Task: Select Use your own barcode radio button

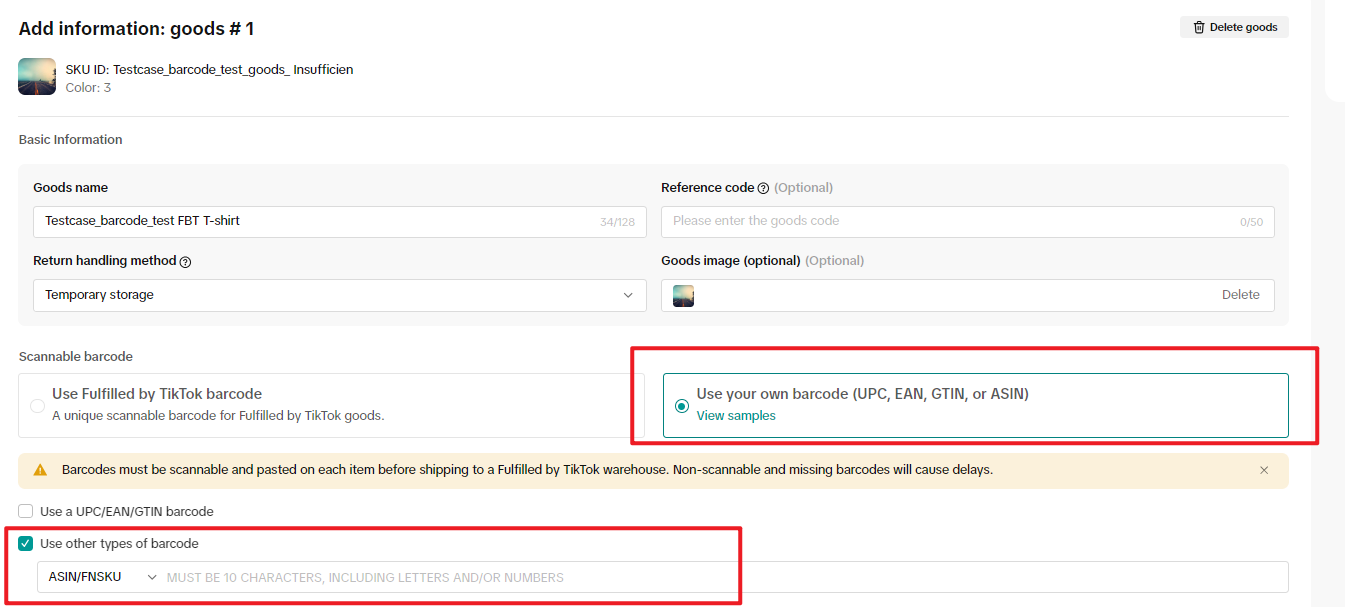Action: click(x=682, y=406)
